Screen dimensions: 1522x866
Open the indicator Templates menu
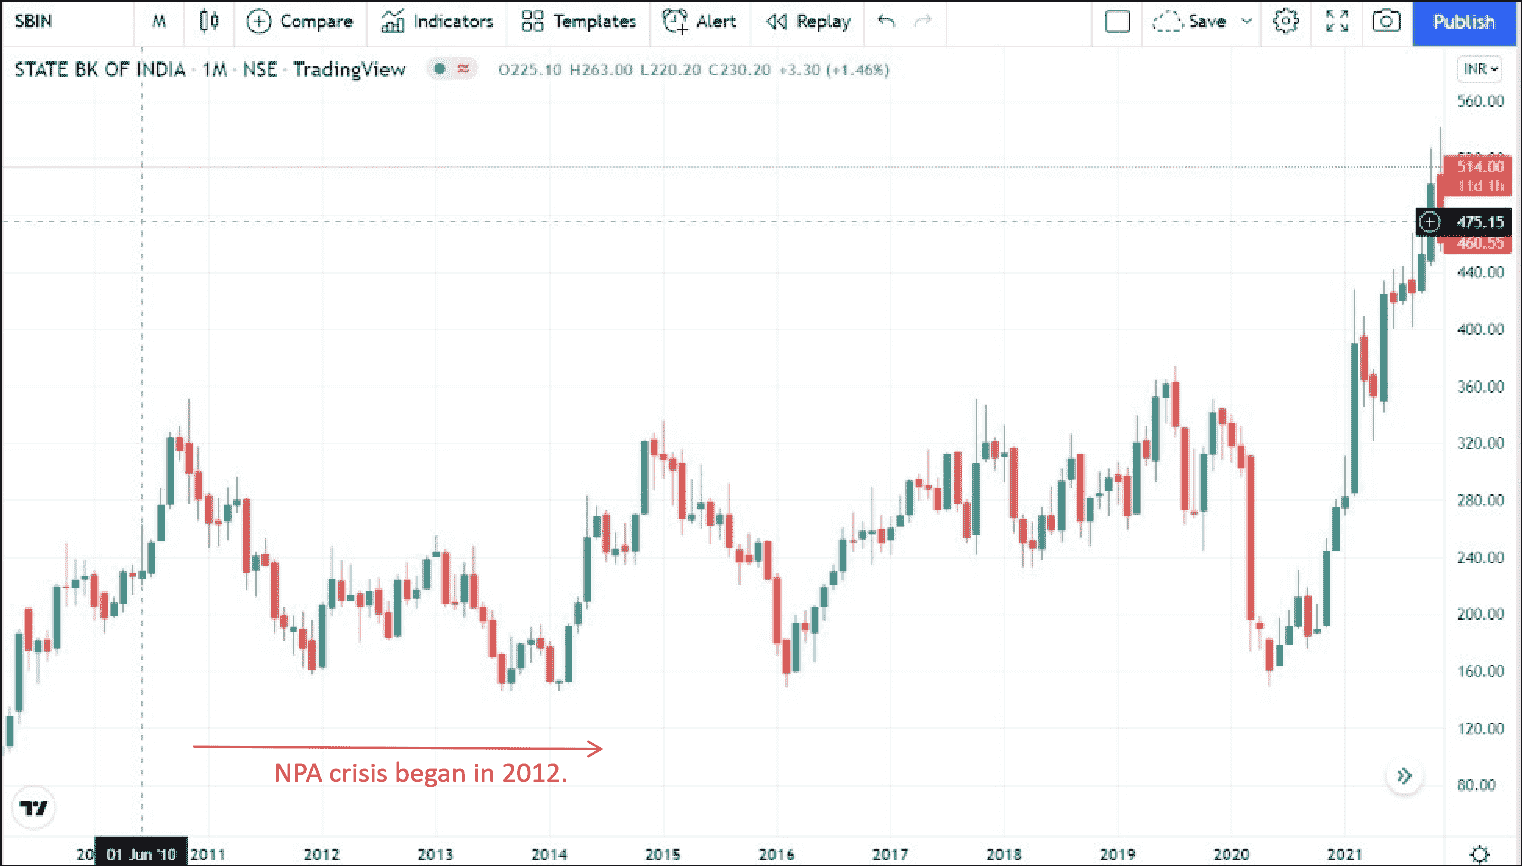(x=579, y=21)
